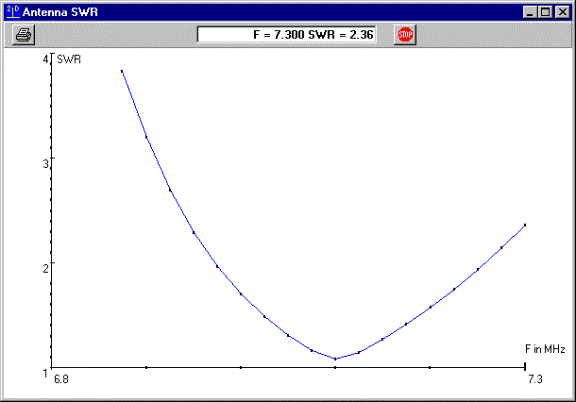Click the F = 7.300 SWR readout field
This screenshot has height=402, width=576.
287,35
